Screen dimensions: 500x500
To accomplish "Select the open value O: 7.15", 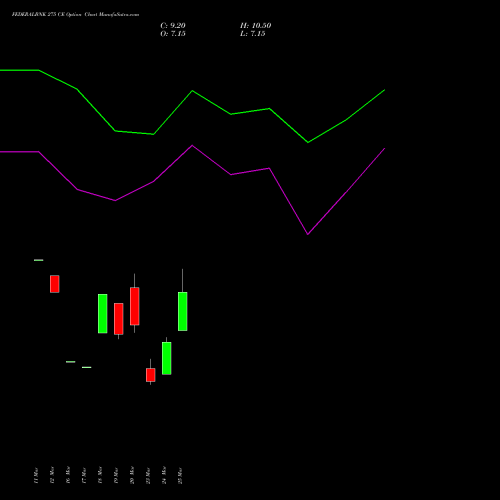I will 173,34.
